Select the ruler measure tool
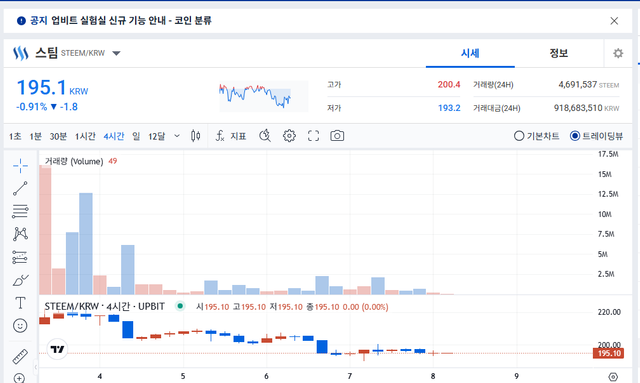The width and height of the screenshot is (640, 383). click(20, 356)
